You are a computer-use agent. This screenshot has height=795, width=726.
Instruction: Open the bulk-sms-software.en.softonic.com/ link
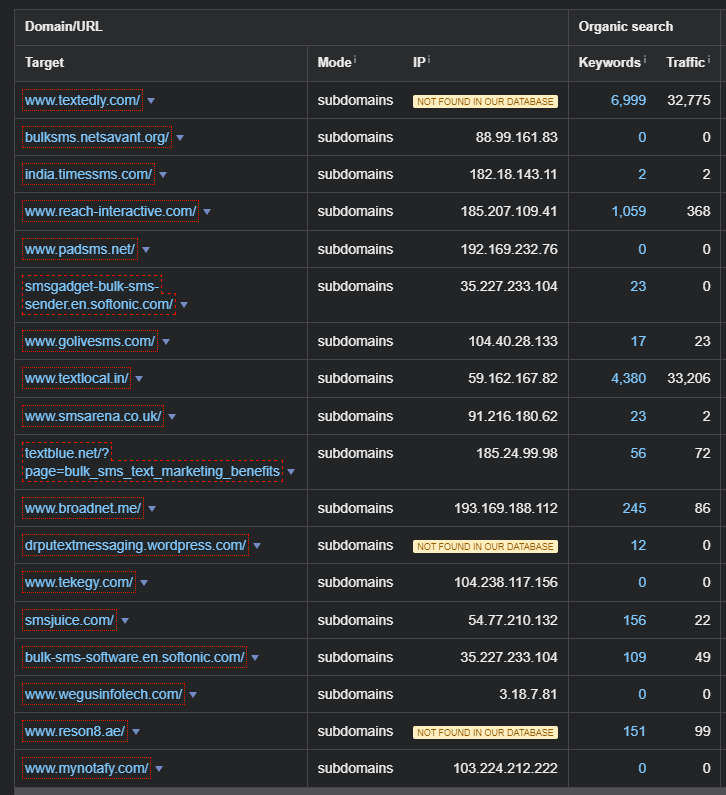click(134, 658)
